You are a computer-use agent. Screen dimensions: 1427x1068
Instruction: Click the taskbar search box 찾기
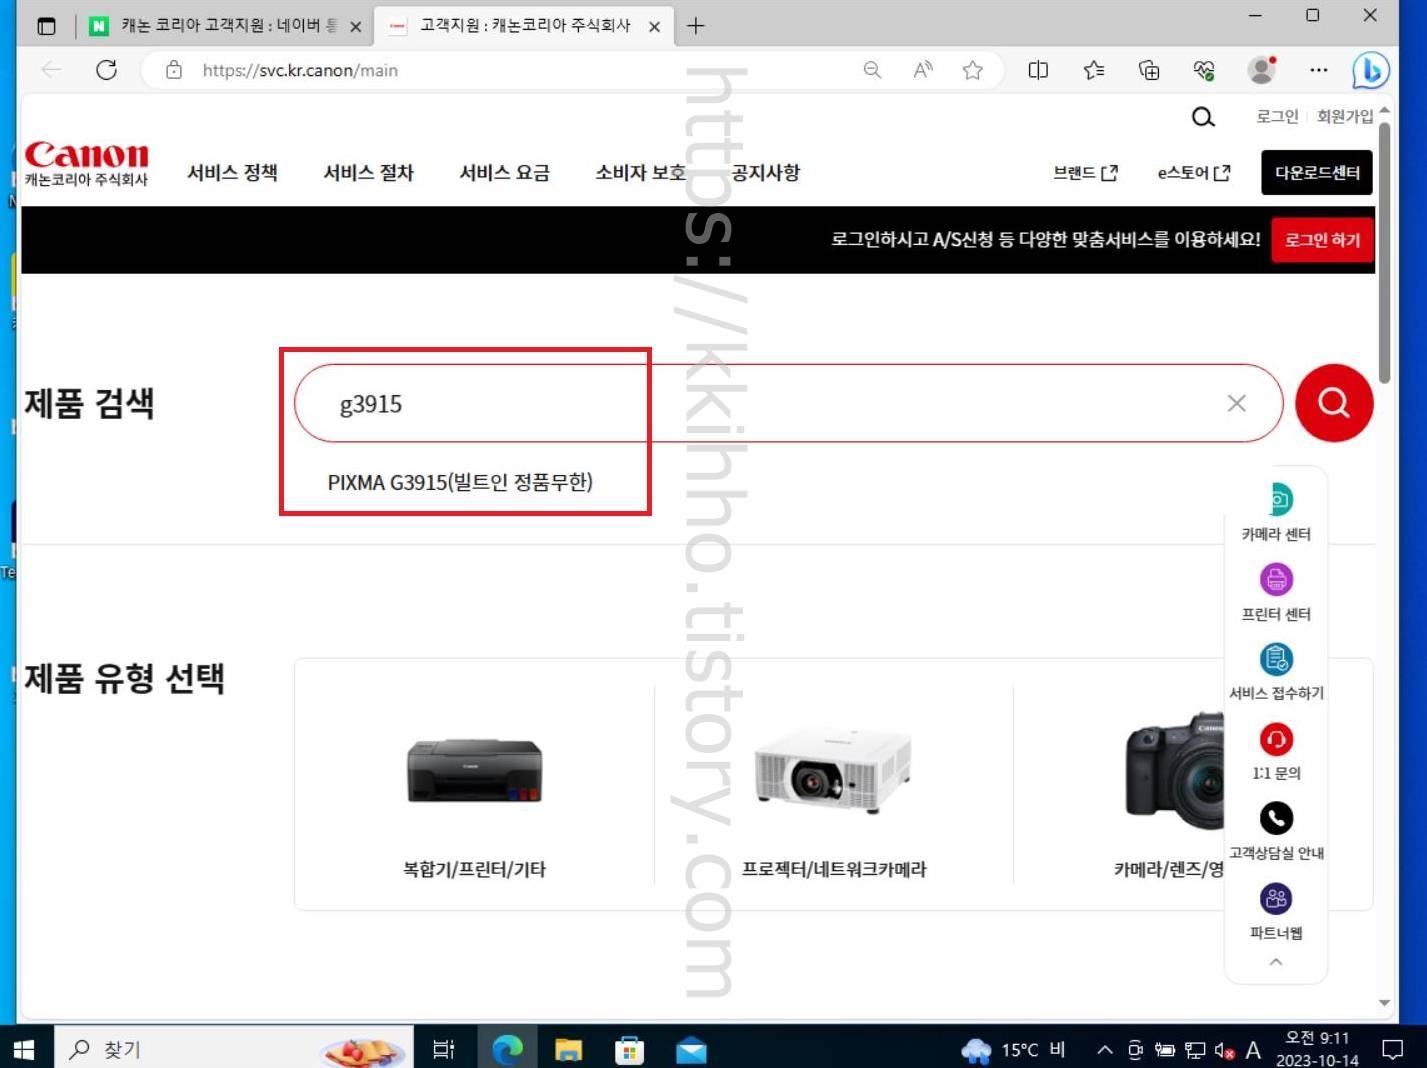pyautogui.click(x=232, y=1049)
